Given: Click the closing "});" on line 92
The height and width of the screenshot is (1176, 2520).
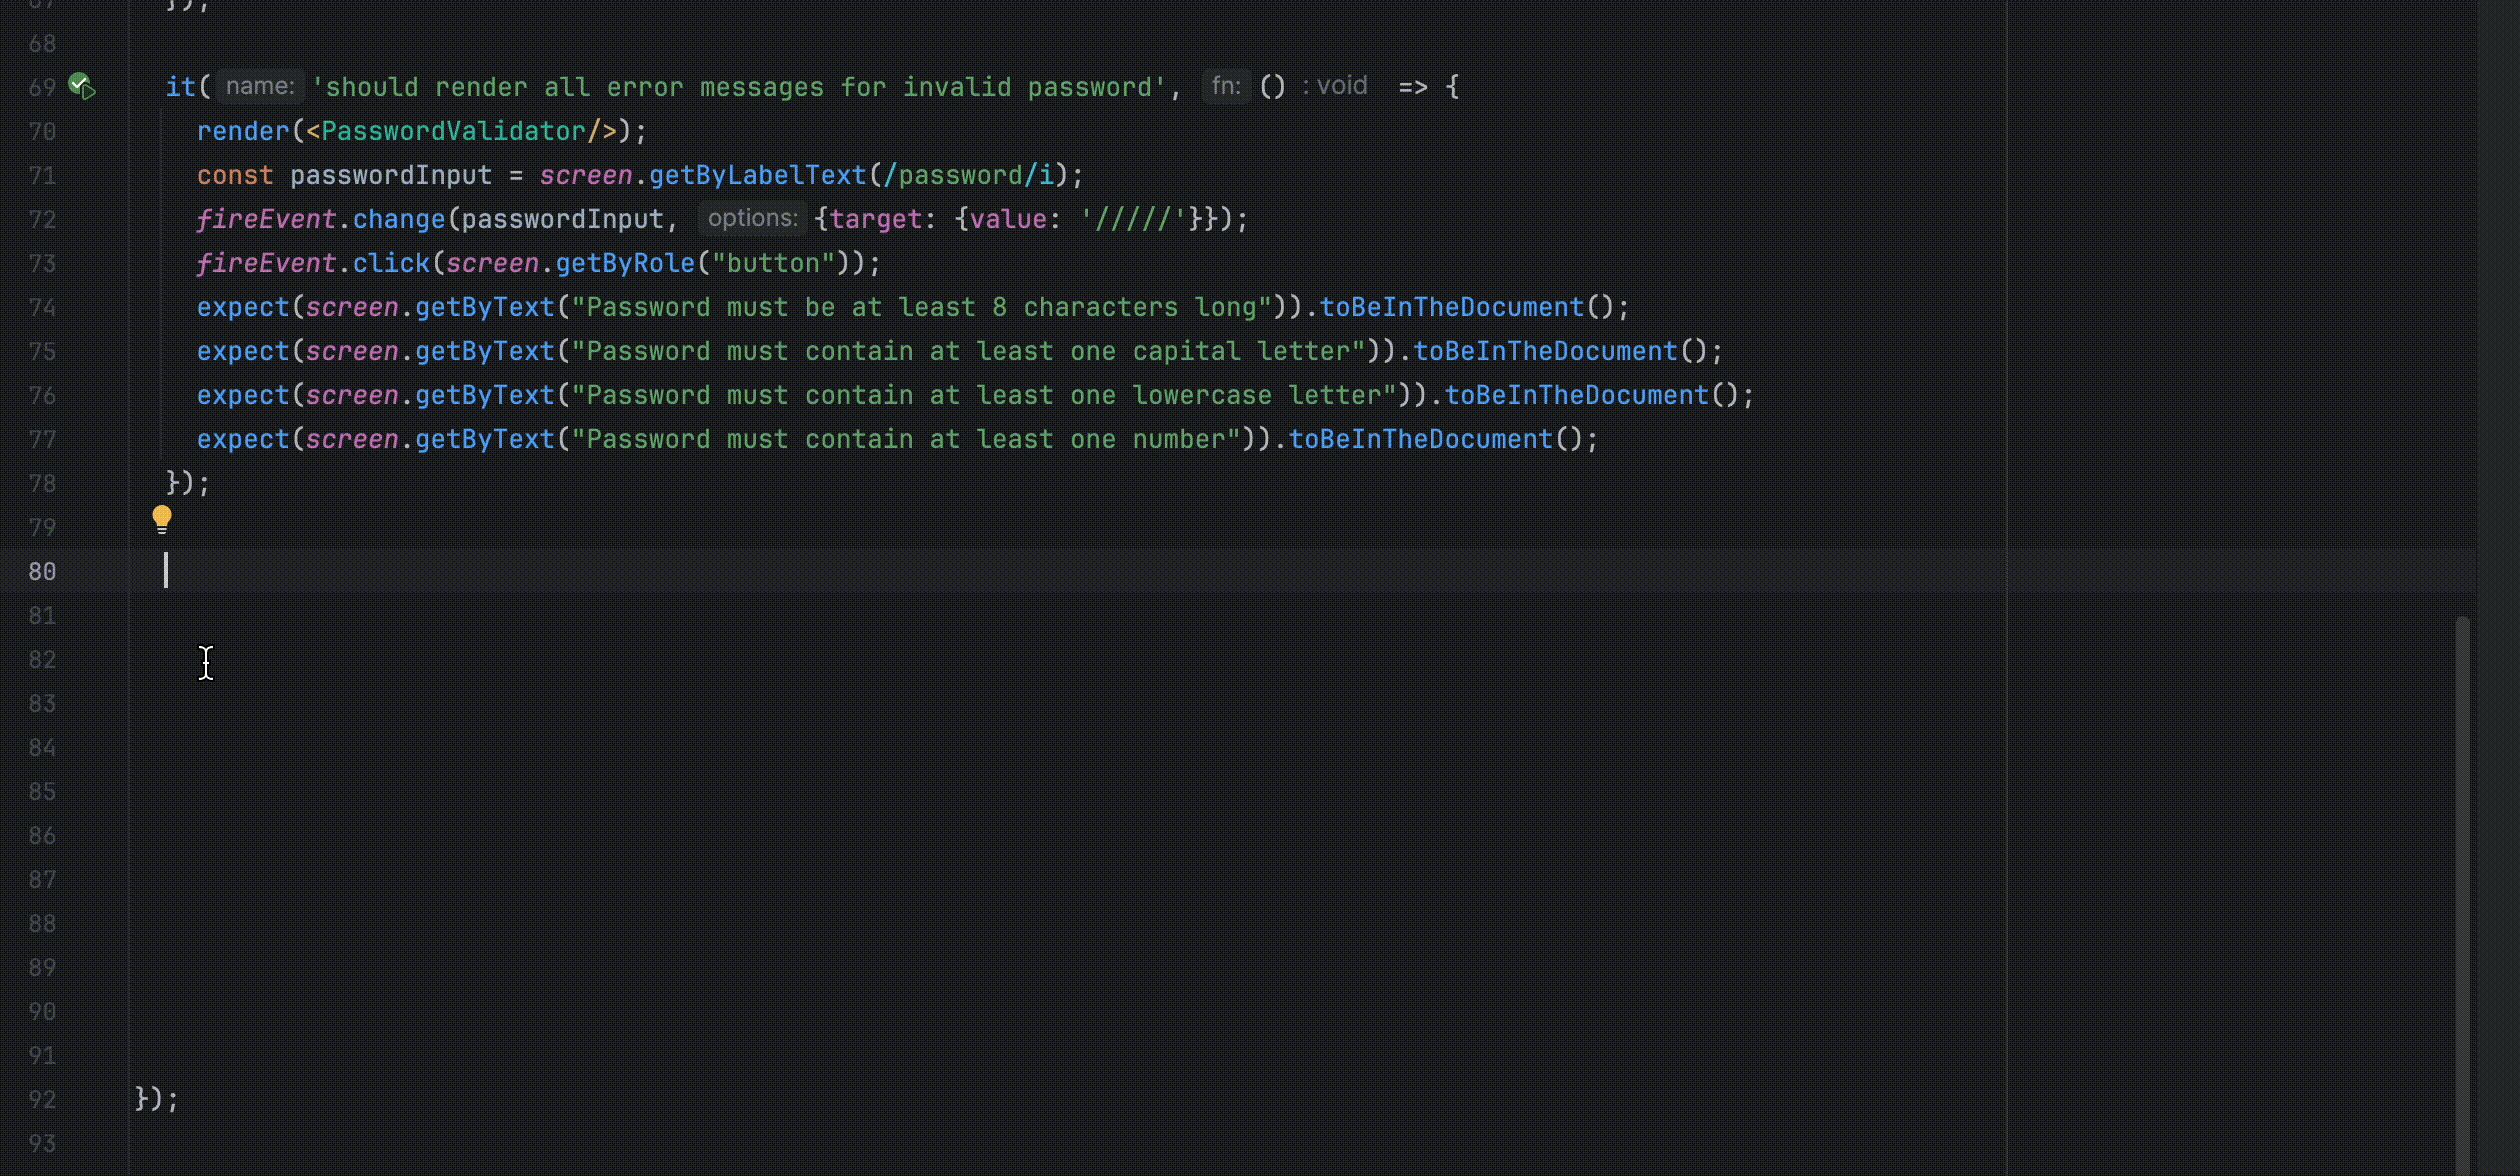Looking at the screenshot, I should 155,1098.
